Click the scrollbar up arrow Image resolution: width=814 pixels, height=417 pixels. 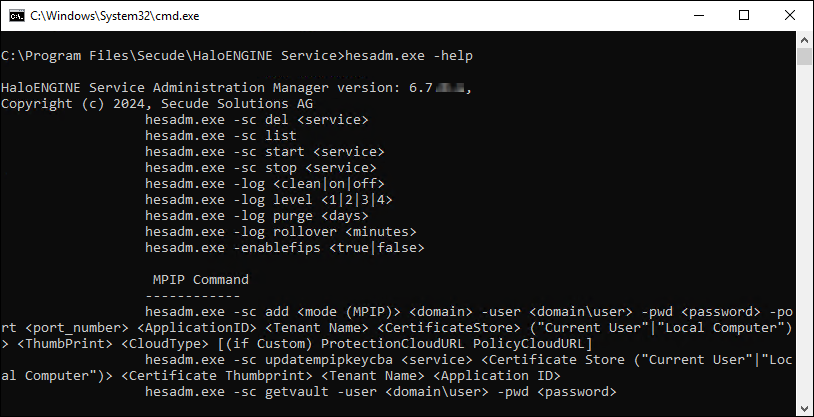point(805,39)
